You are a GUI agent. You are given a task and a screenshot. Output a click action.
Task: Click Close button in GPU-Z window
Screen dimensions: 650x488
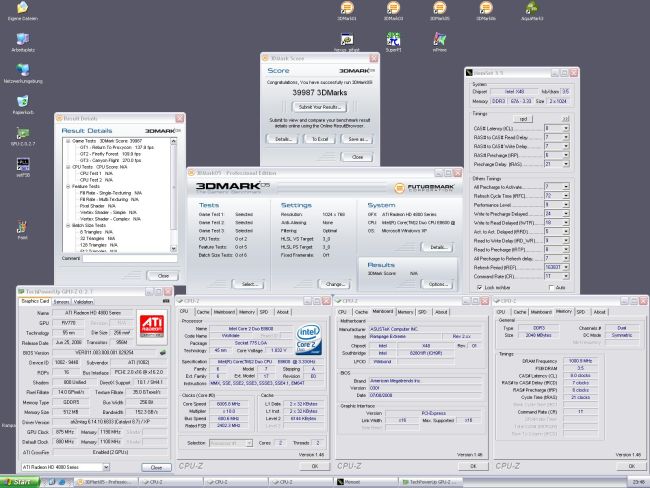156,468
